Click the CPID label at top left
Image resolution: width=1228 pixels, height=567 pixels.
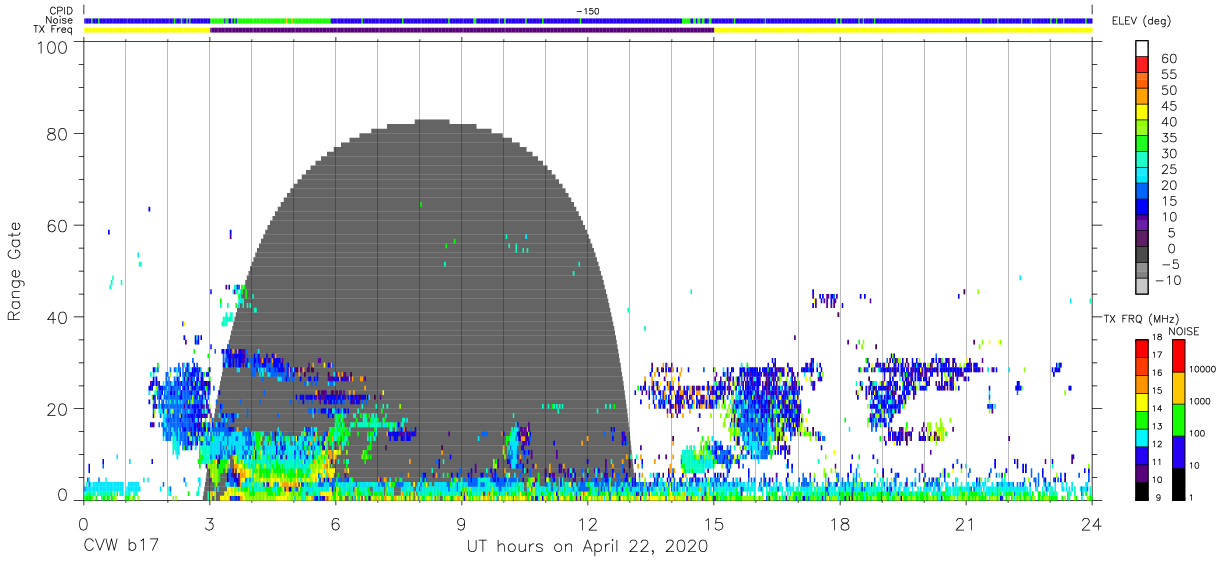62,10
